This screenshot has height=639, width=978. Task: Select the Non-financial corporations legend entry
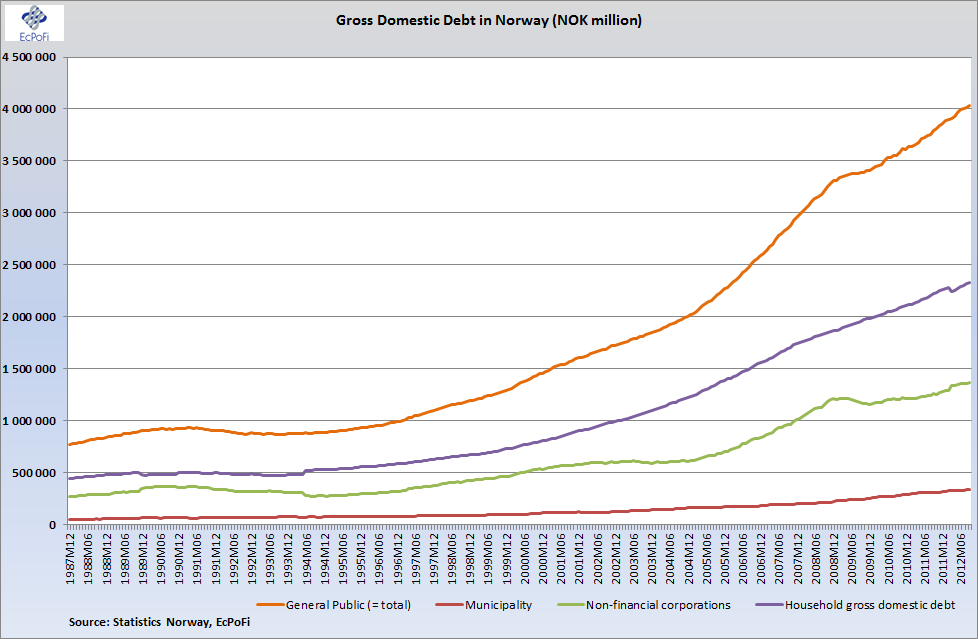(x=652, y=604)
